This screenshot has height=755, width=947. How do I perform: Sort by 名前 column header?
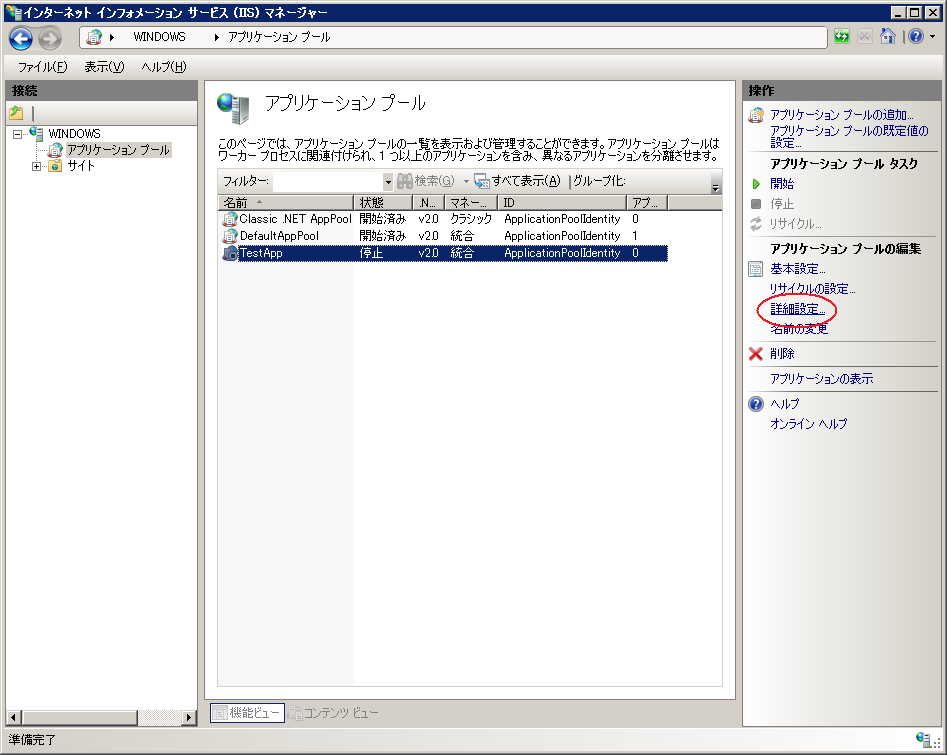coord(285,202)
